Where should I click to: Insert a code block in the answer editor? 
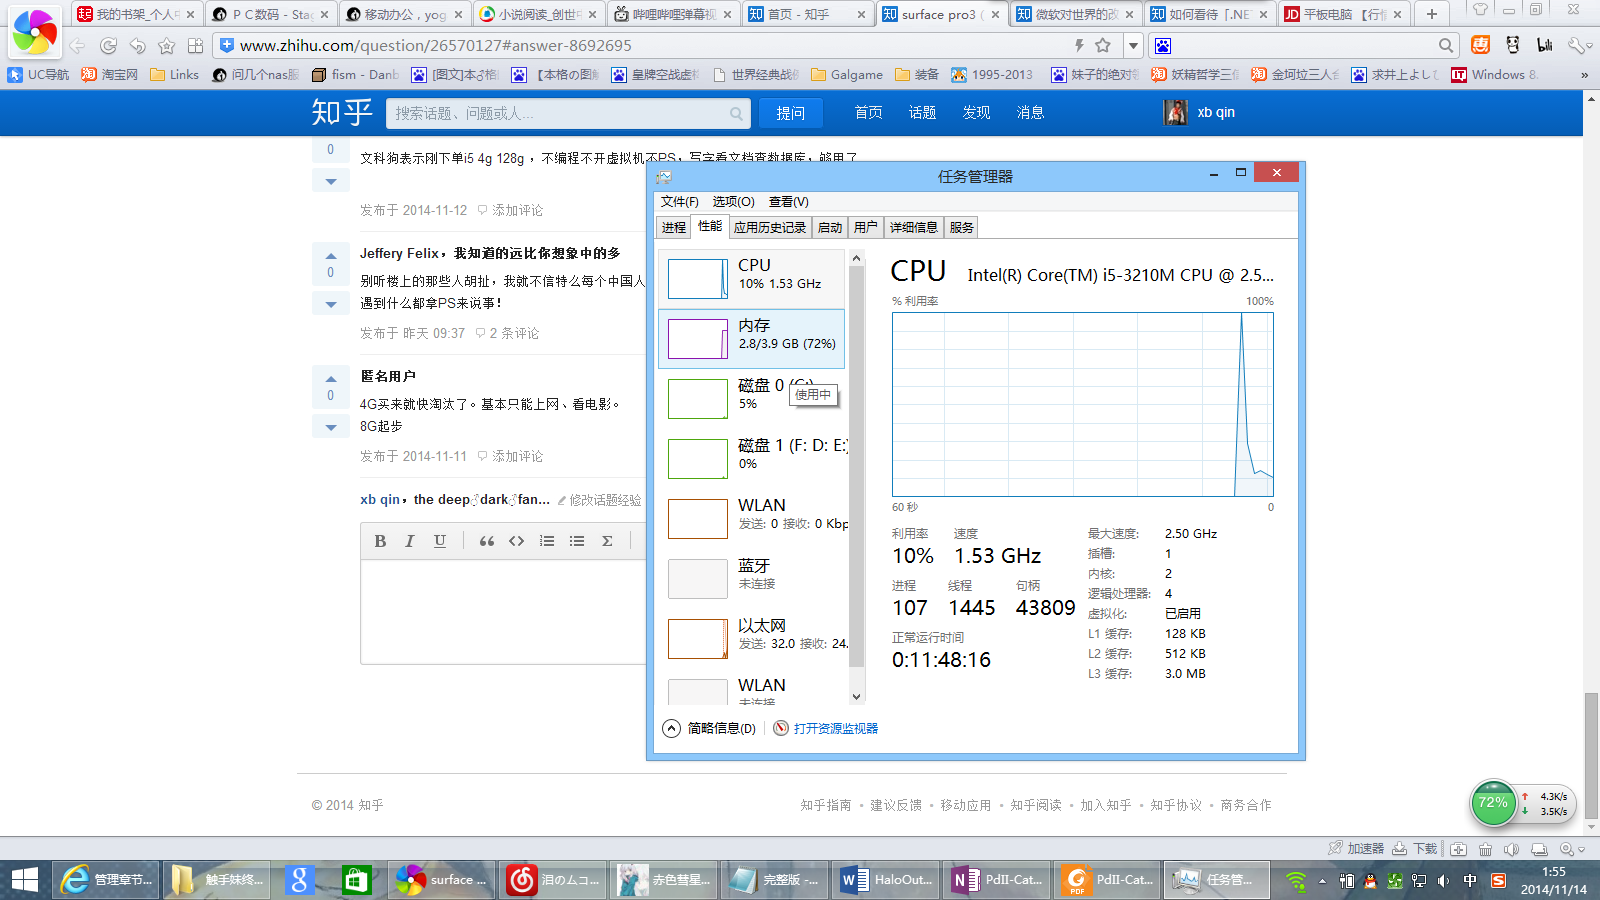coord(517,541)
